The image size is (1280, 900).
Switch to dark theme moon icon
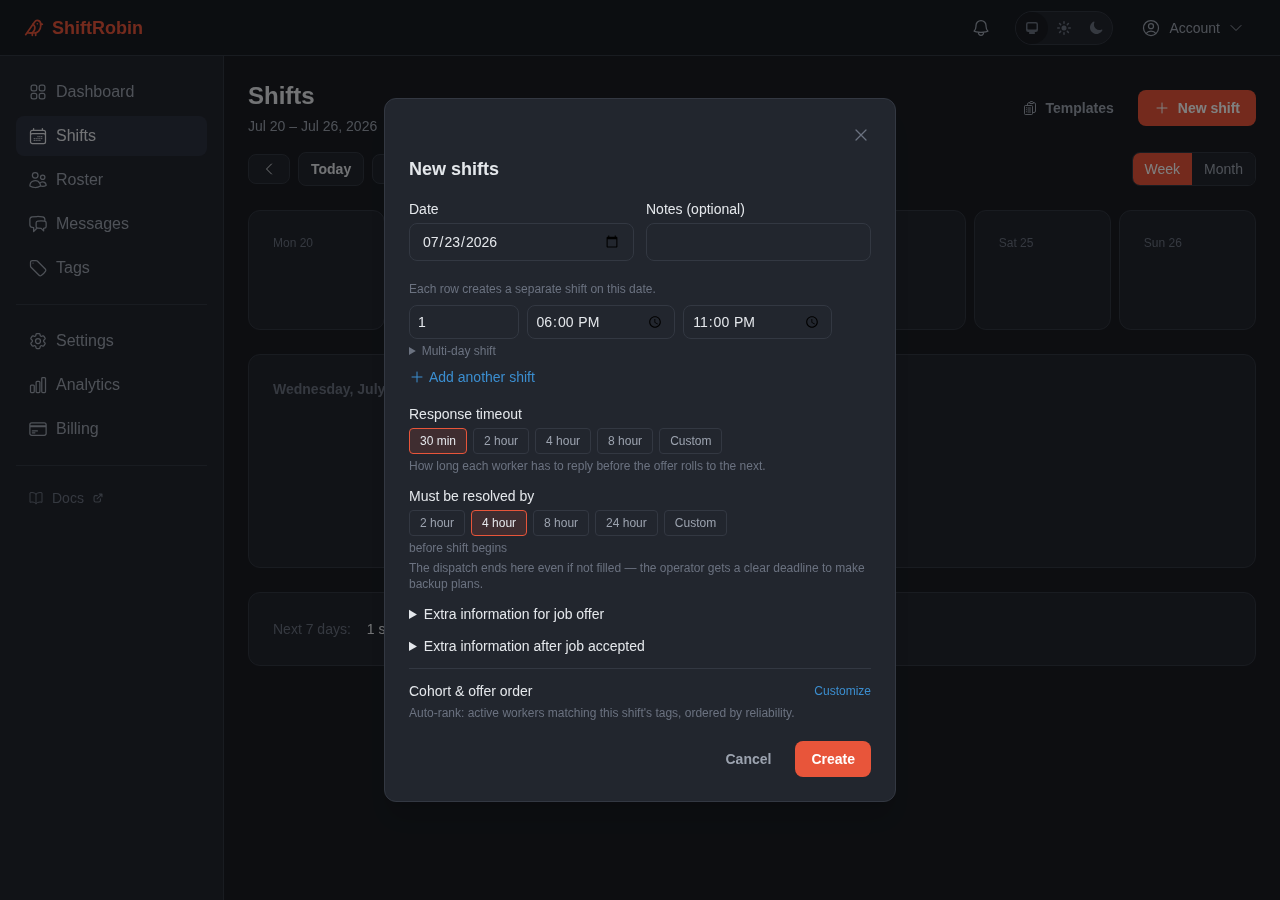coord(1096,28)
